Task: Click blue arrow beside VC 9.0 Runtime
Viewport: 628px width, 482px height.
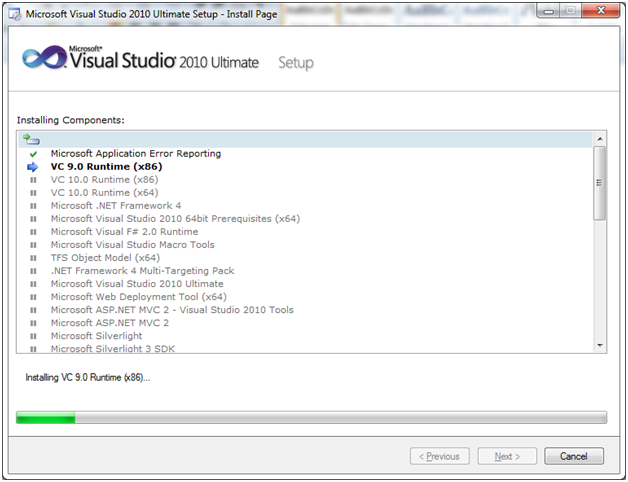Action: [x=33, y=167]
